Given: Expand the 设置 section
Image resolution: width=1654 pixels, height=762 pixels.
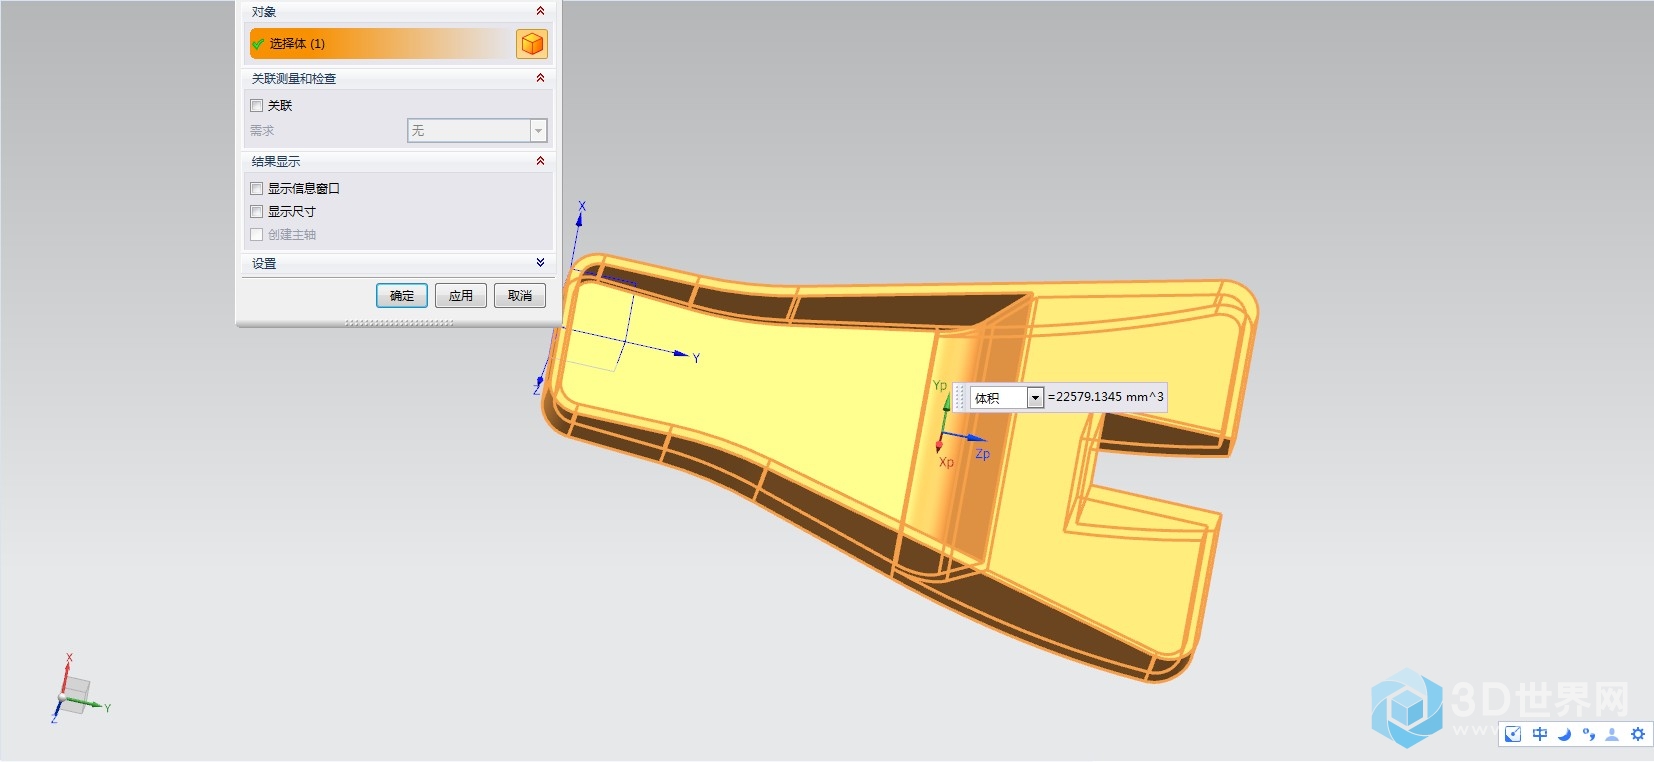Looking at the screenshot, I should click(540, 263).
